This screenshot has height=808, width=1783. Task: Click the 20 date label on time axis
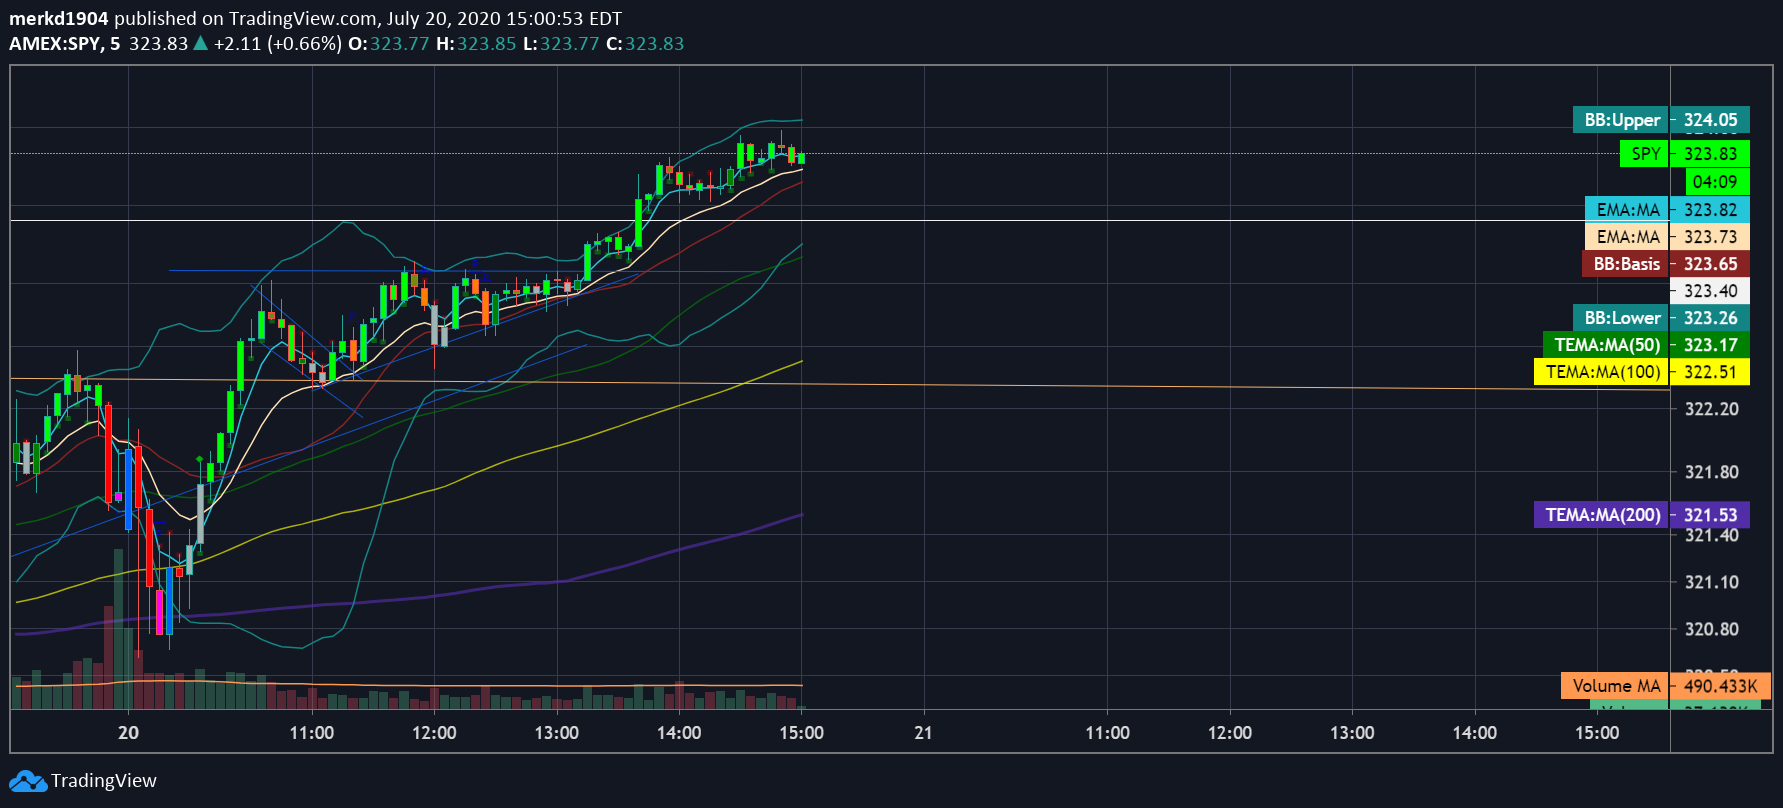[x=128, y=733]
